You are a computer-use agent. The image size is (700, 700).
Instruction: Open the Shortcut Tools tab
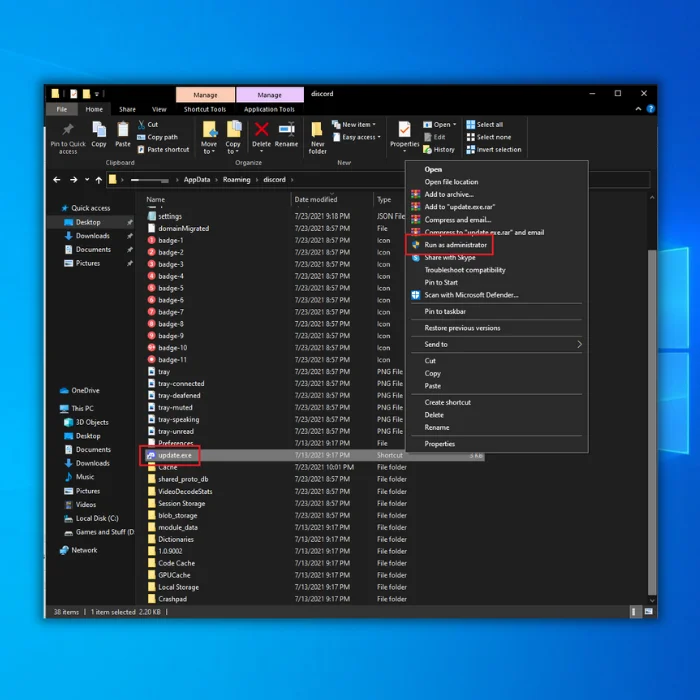click(x=205, y=109)
